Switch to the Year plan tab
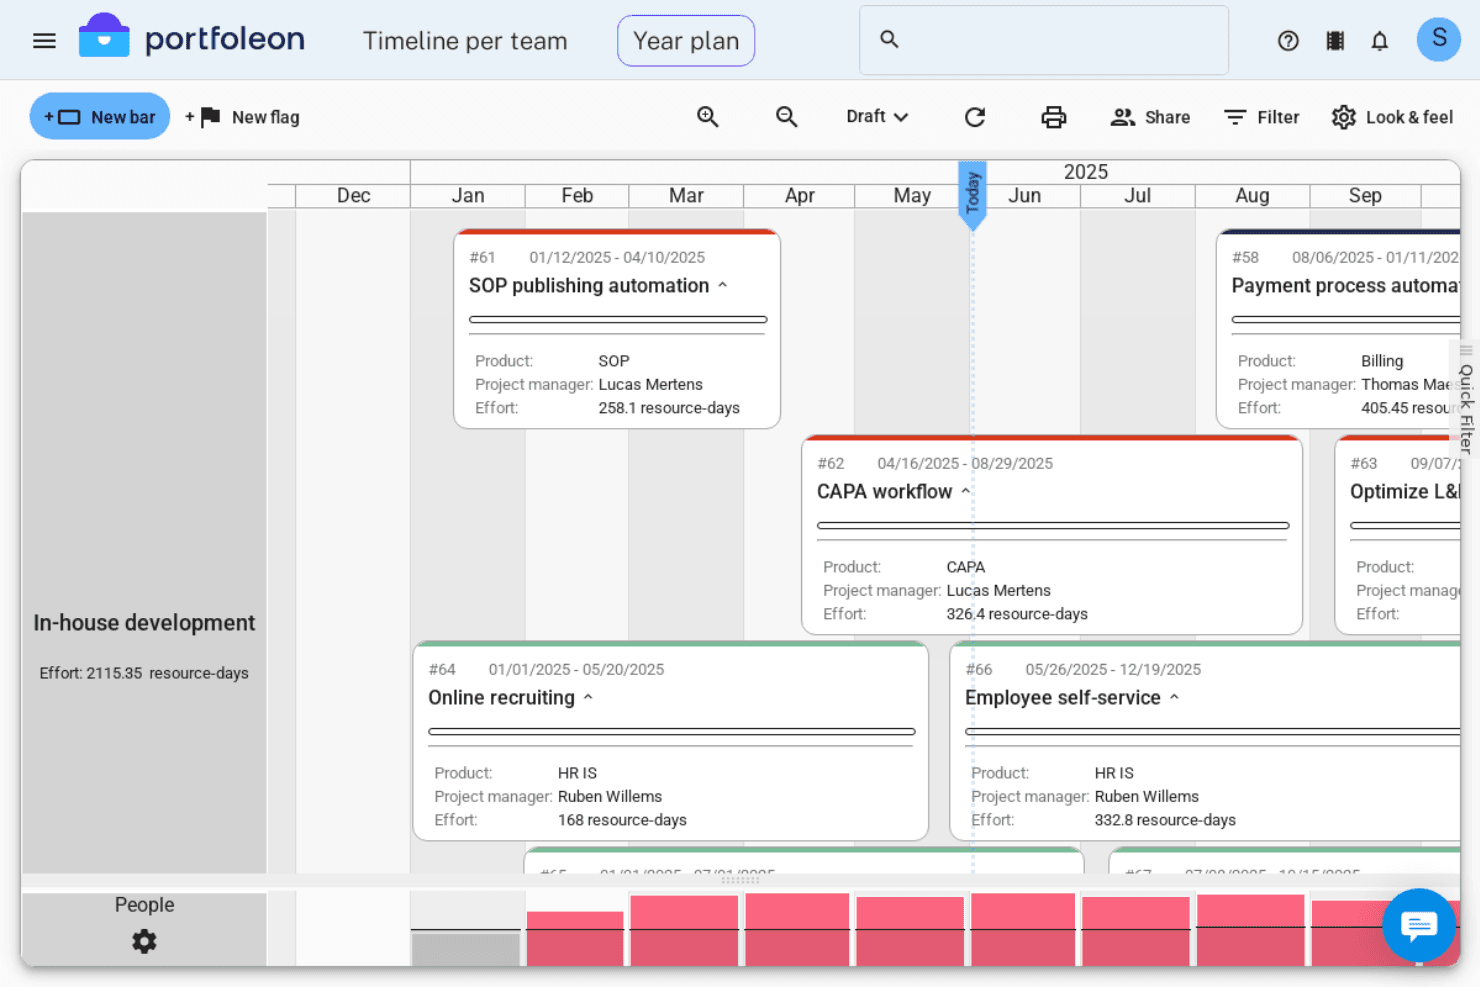The width and height of the screenshot is (1480, 987). (686, 41)
